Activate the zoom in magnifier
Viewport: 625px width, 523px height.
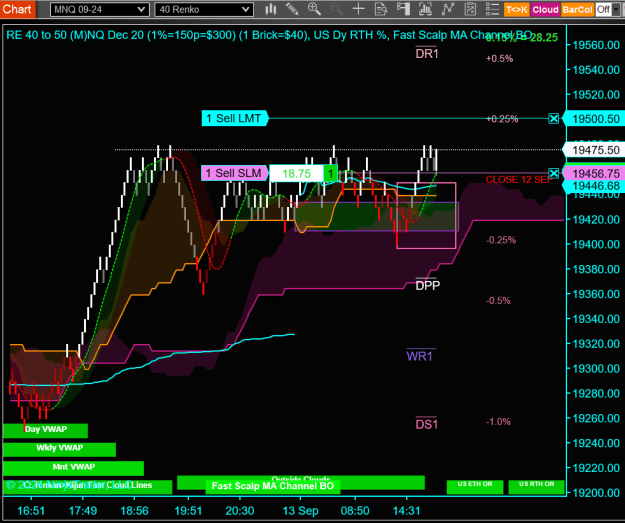click(314, 9)
